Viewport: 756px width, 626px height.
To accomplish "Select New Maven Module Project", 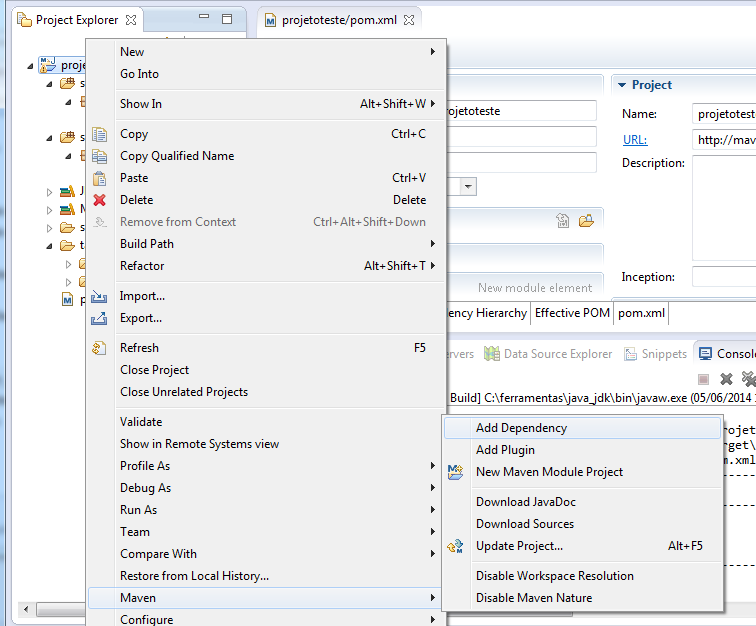I will pos(582,472).
